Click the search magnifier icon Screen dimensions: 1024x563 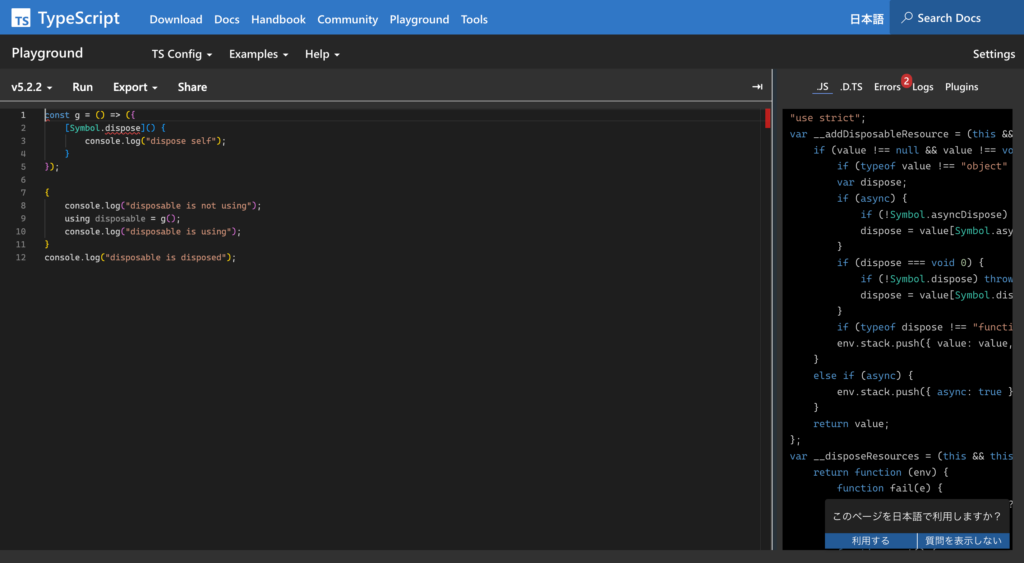(906, 18)
